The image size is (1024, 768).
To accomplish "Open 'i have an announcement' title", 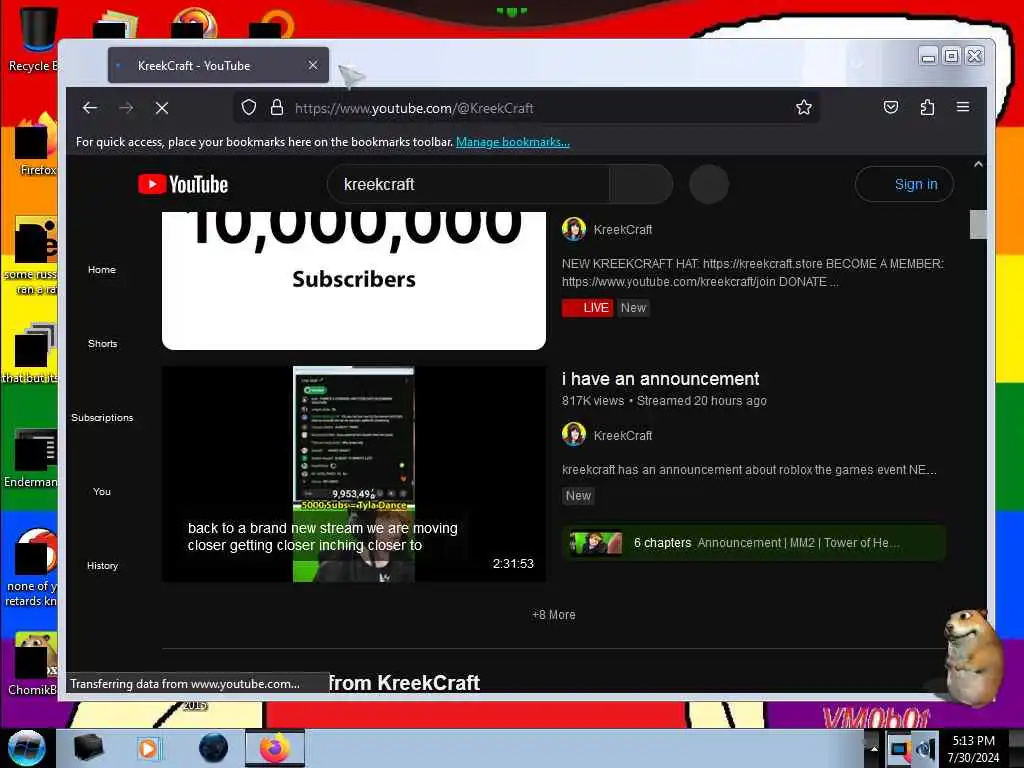I will pos(660,379).
